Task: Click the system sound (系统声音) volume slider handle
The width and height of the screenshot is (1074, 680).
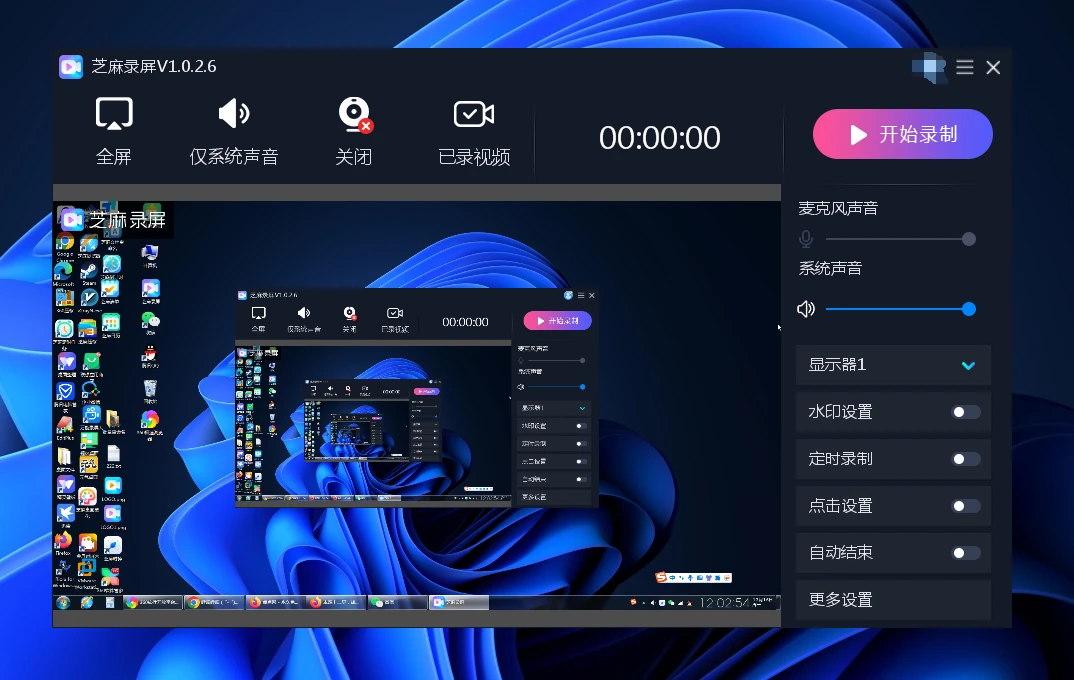Action: click(968, 309)
